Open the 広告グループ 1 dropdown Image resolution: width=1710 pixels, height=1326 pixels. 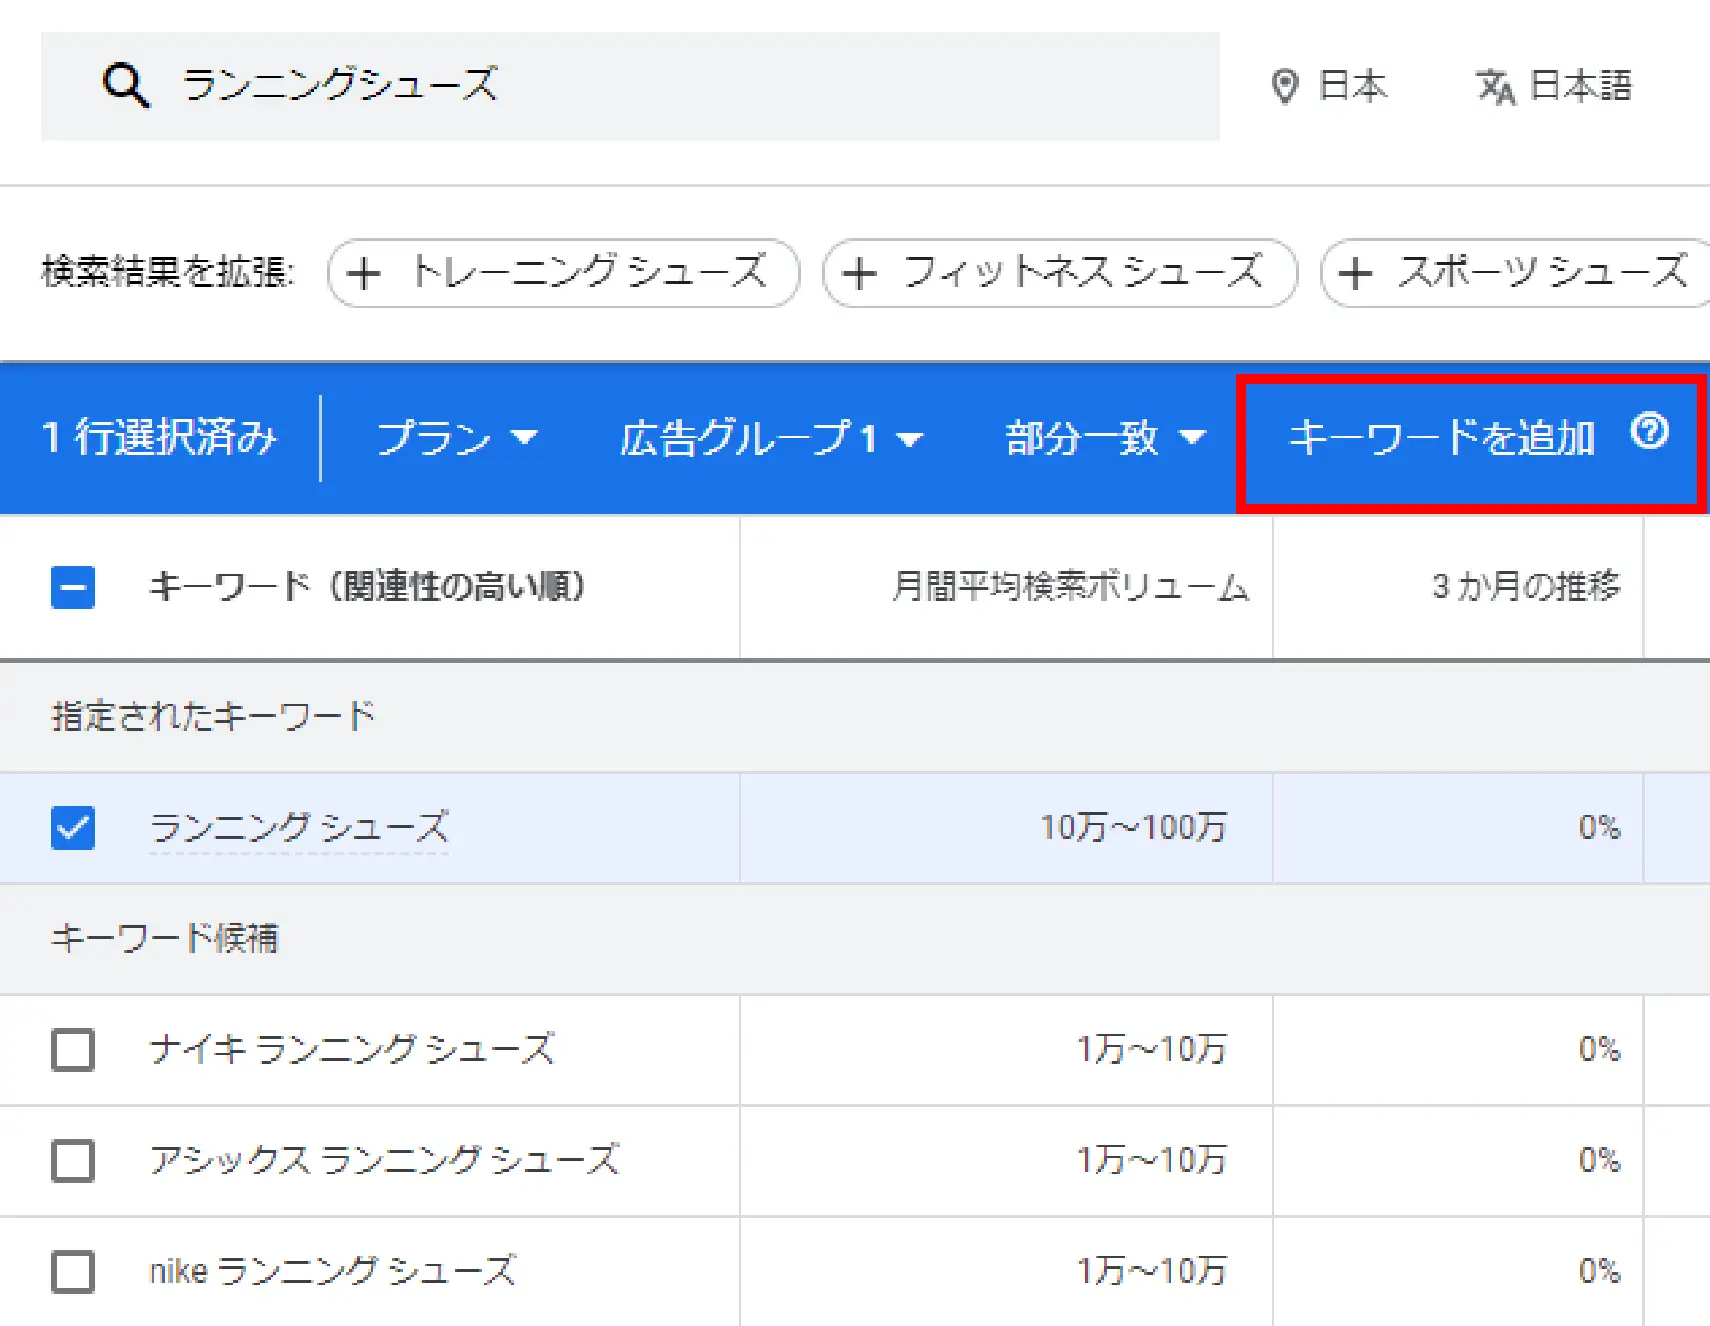[x=771, y=438]
